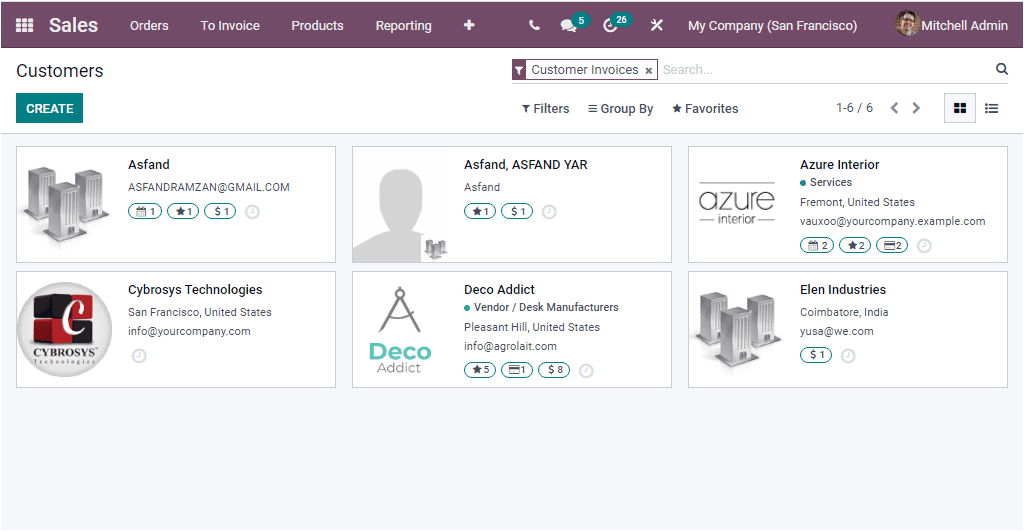
Task: Click Elen Industries' sales dollar badge
Action: coord(816,355)
